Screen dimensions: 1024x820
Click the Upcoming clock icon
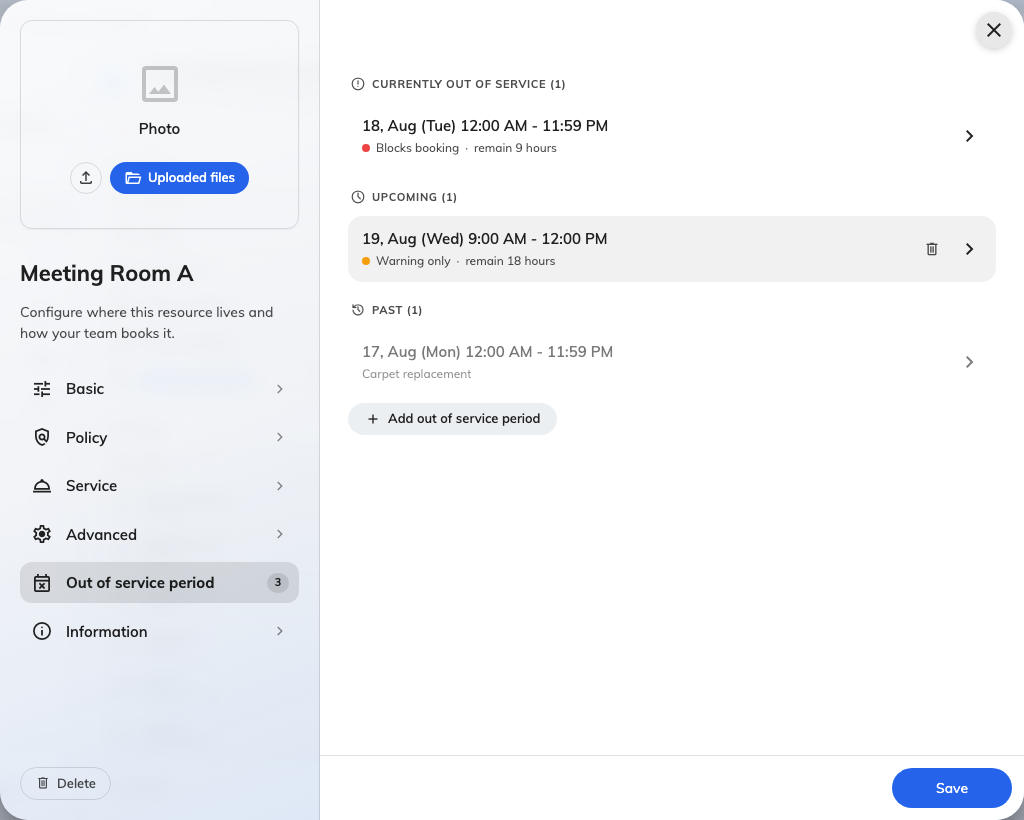(358, 197)
